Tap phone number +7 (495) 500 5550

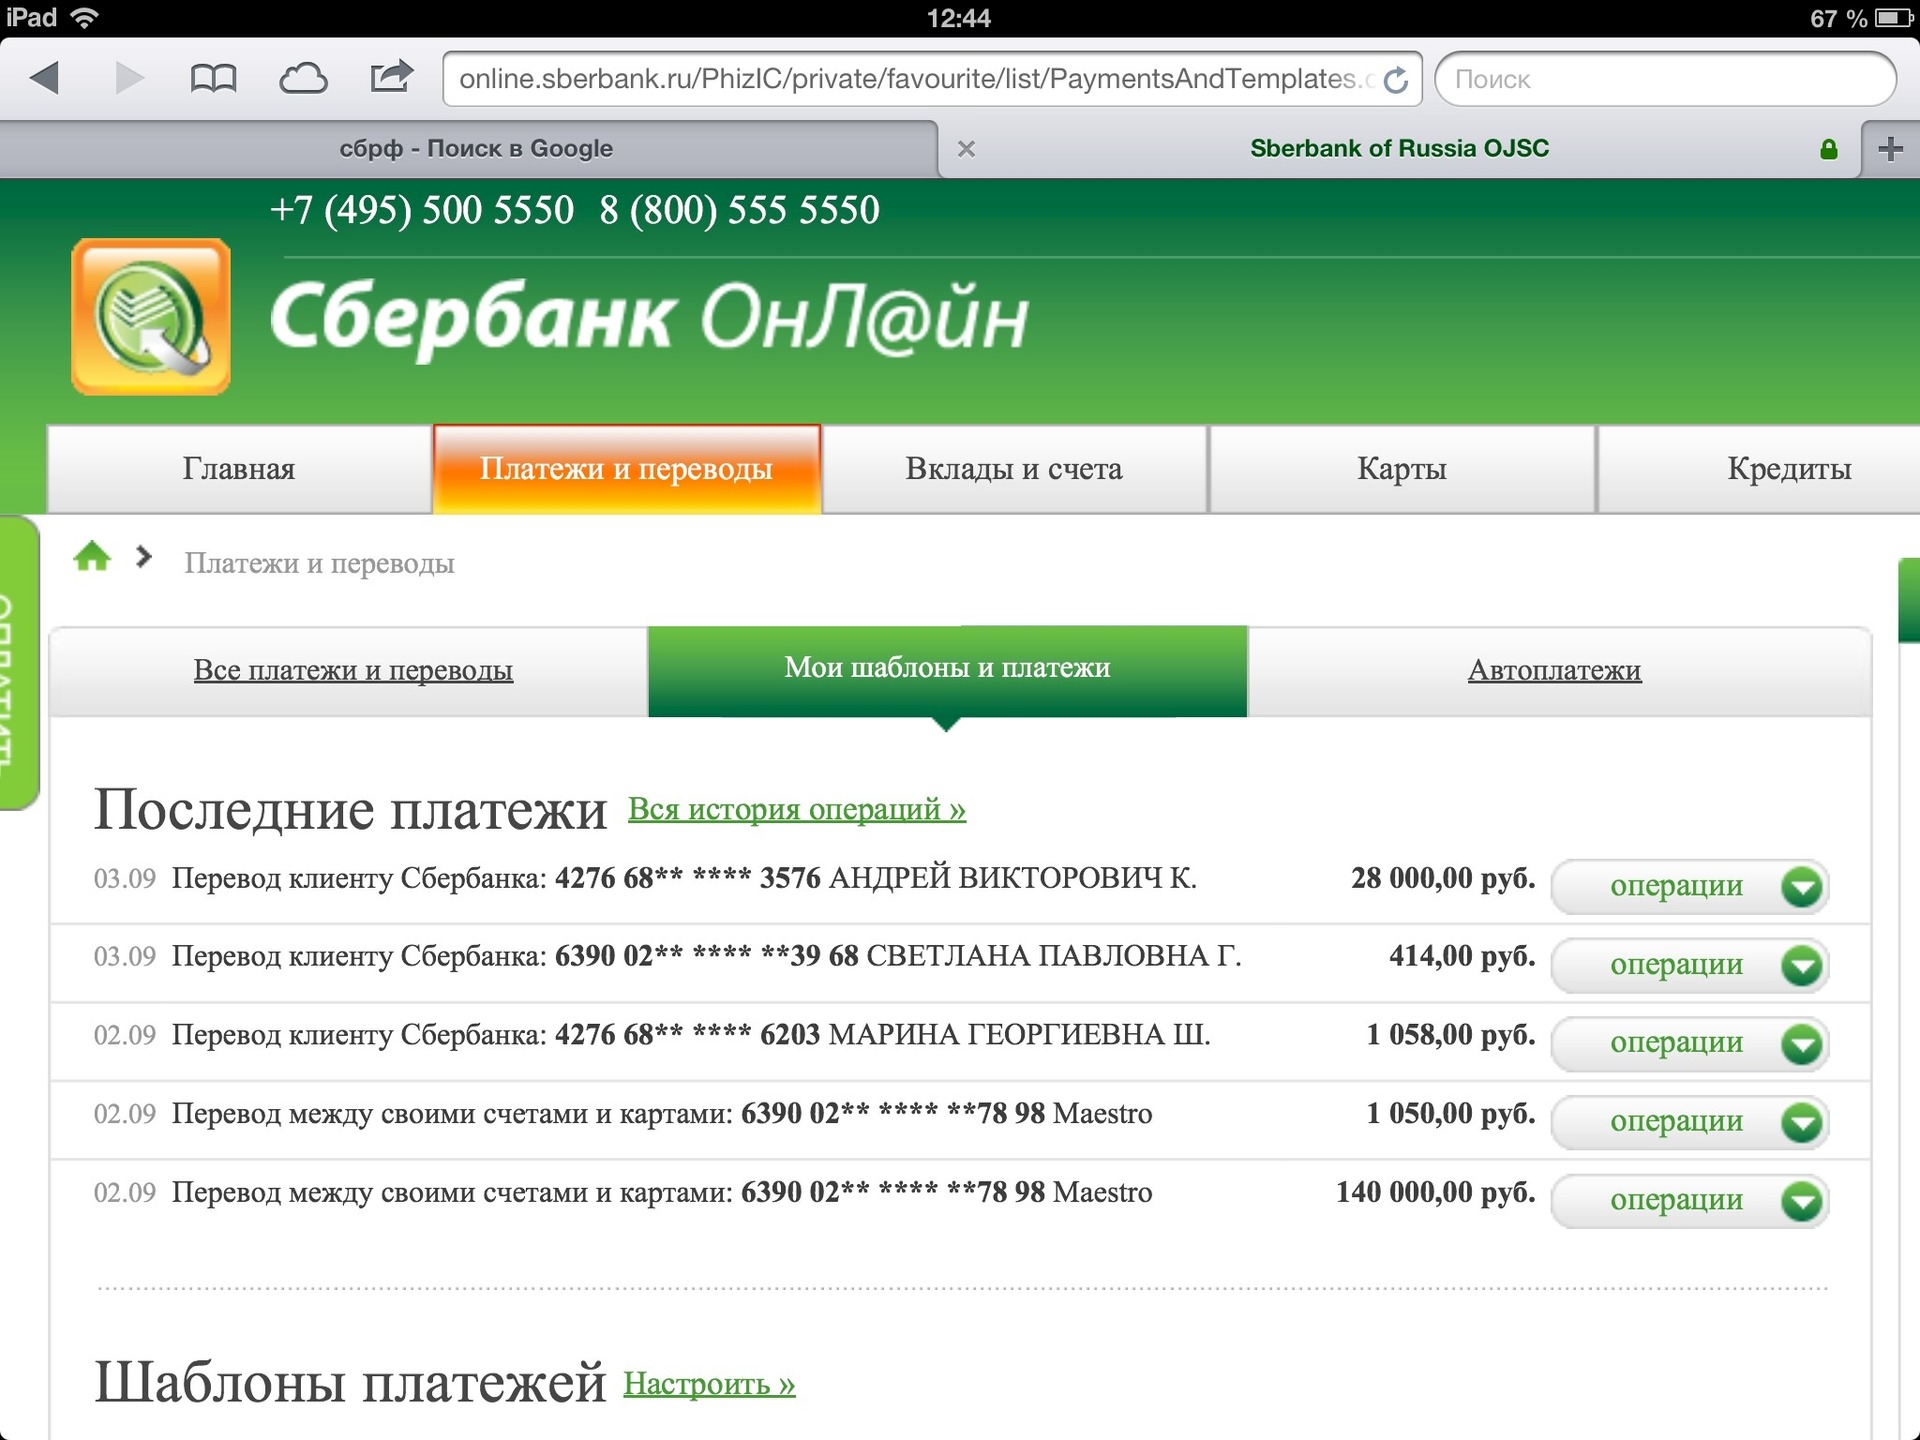coord(422,211)
